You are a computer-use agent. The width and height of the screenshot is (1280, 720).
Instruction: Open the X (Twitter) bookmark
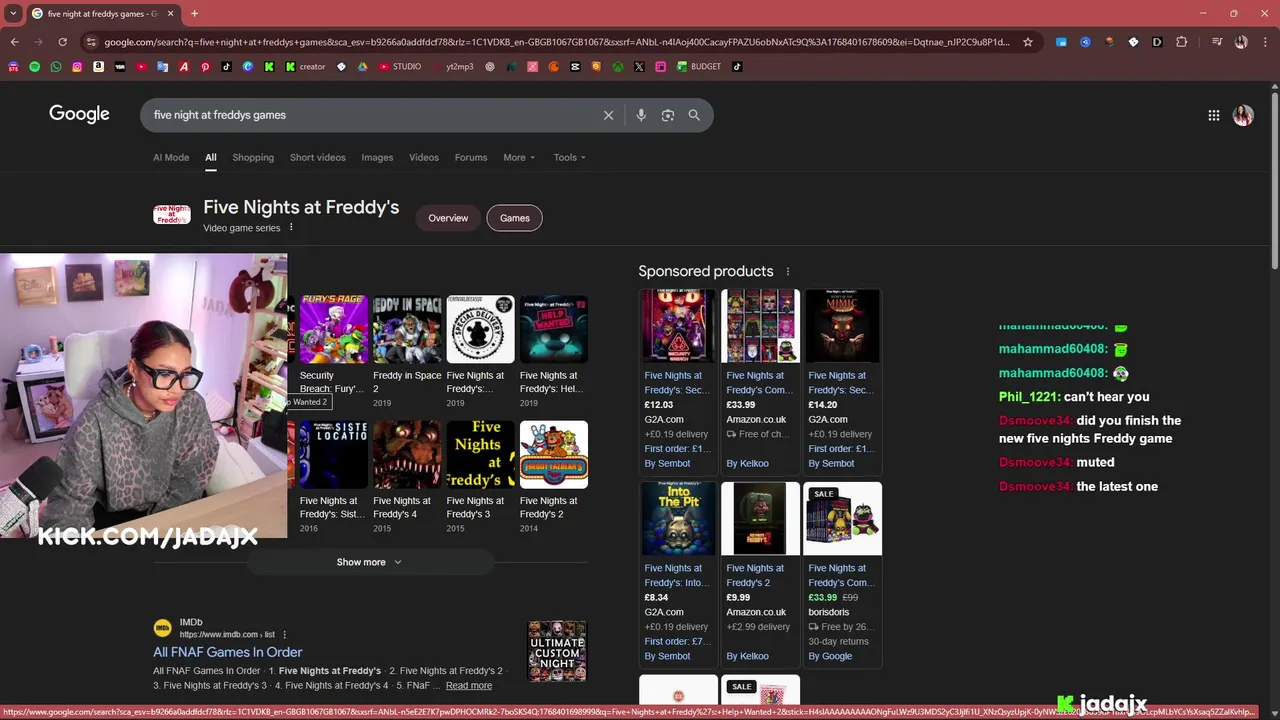coord(639,67)
